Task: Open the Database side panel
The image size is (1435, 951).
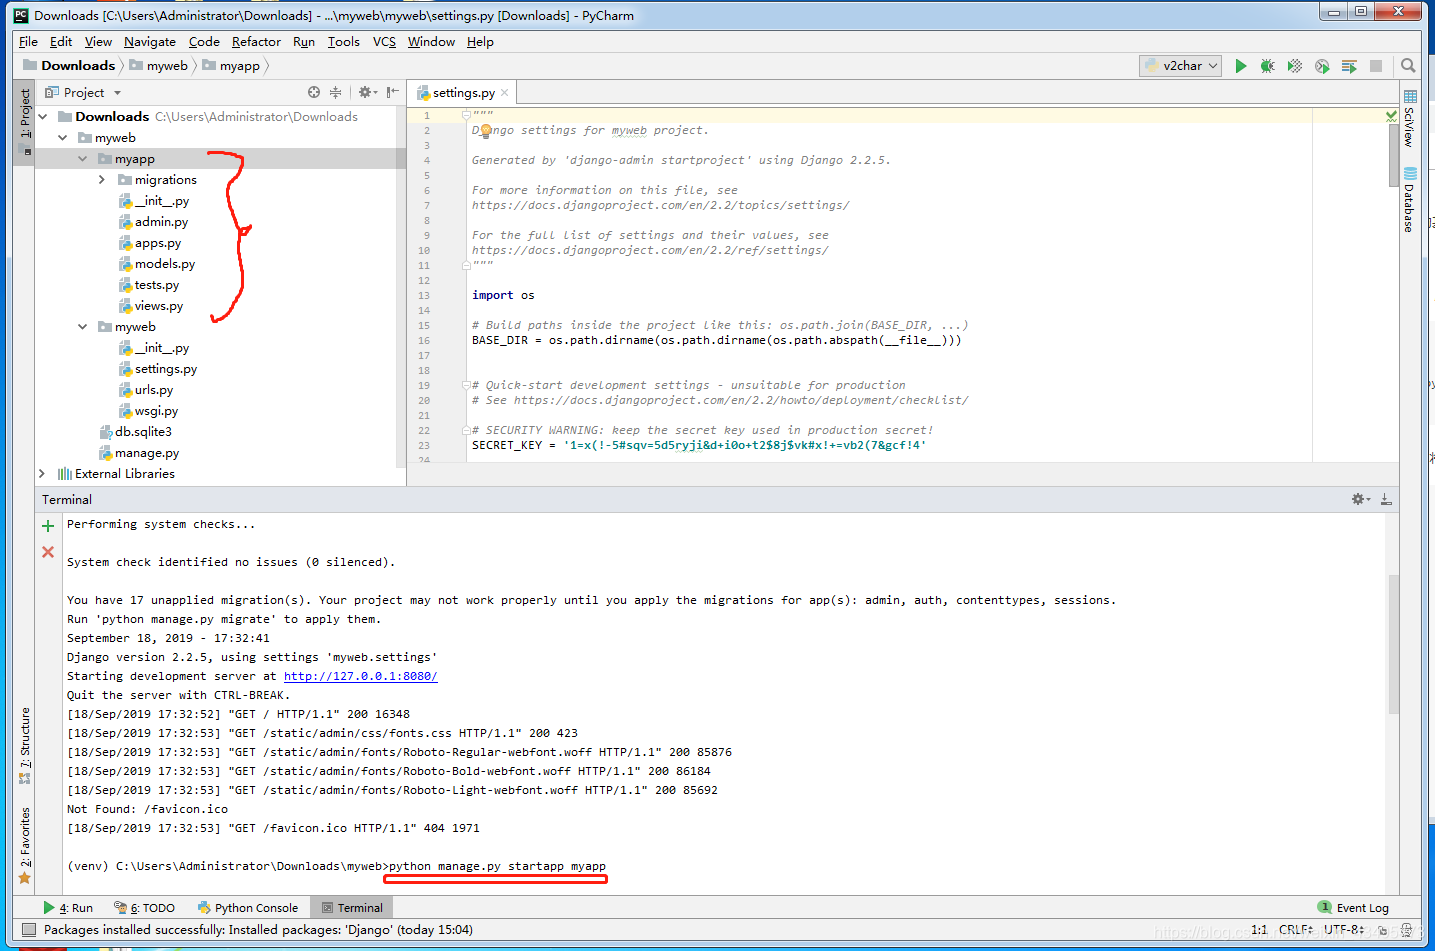Action: (x=1410, y=200)
